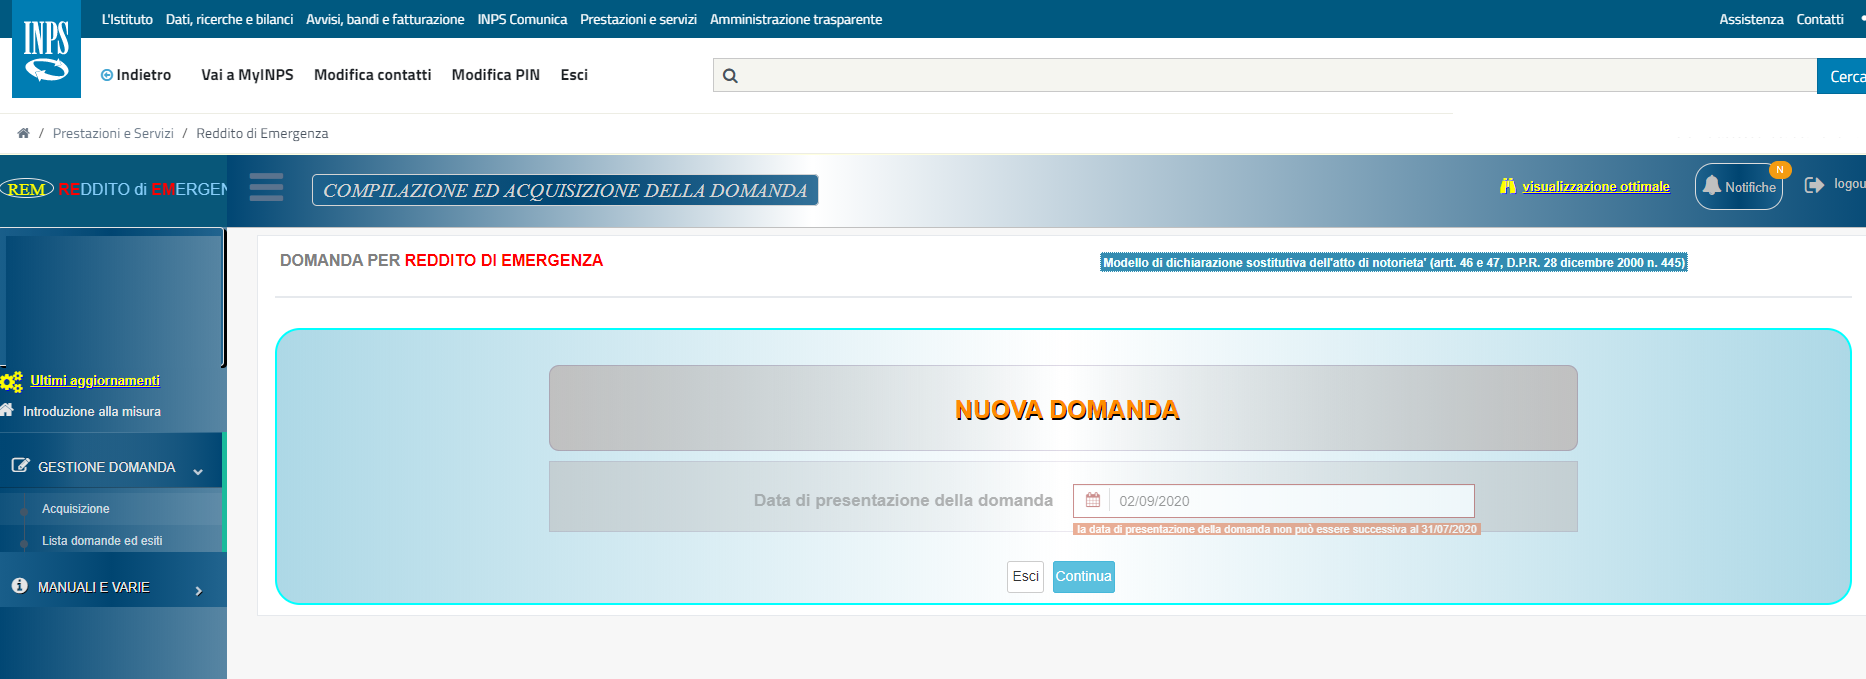Viewport: 1866px width, 679px height.
Task: Expand the Manuali e Varie chevron
Action: (199, 591)
